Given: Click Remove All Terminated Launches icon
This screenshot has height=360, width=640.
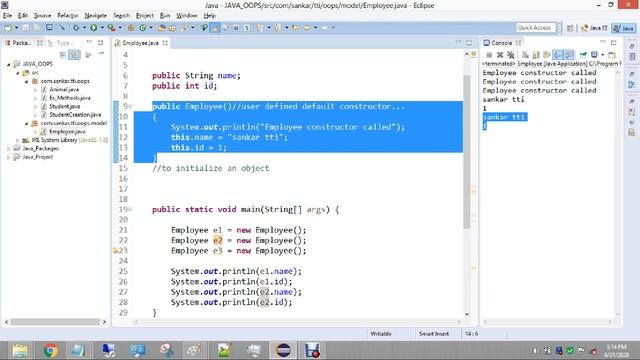Looking at the screenshot, I should click(511, 55).
